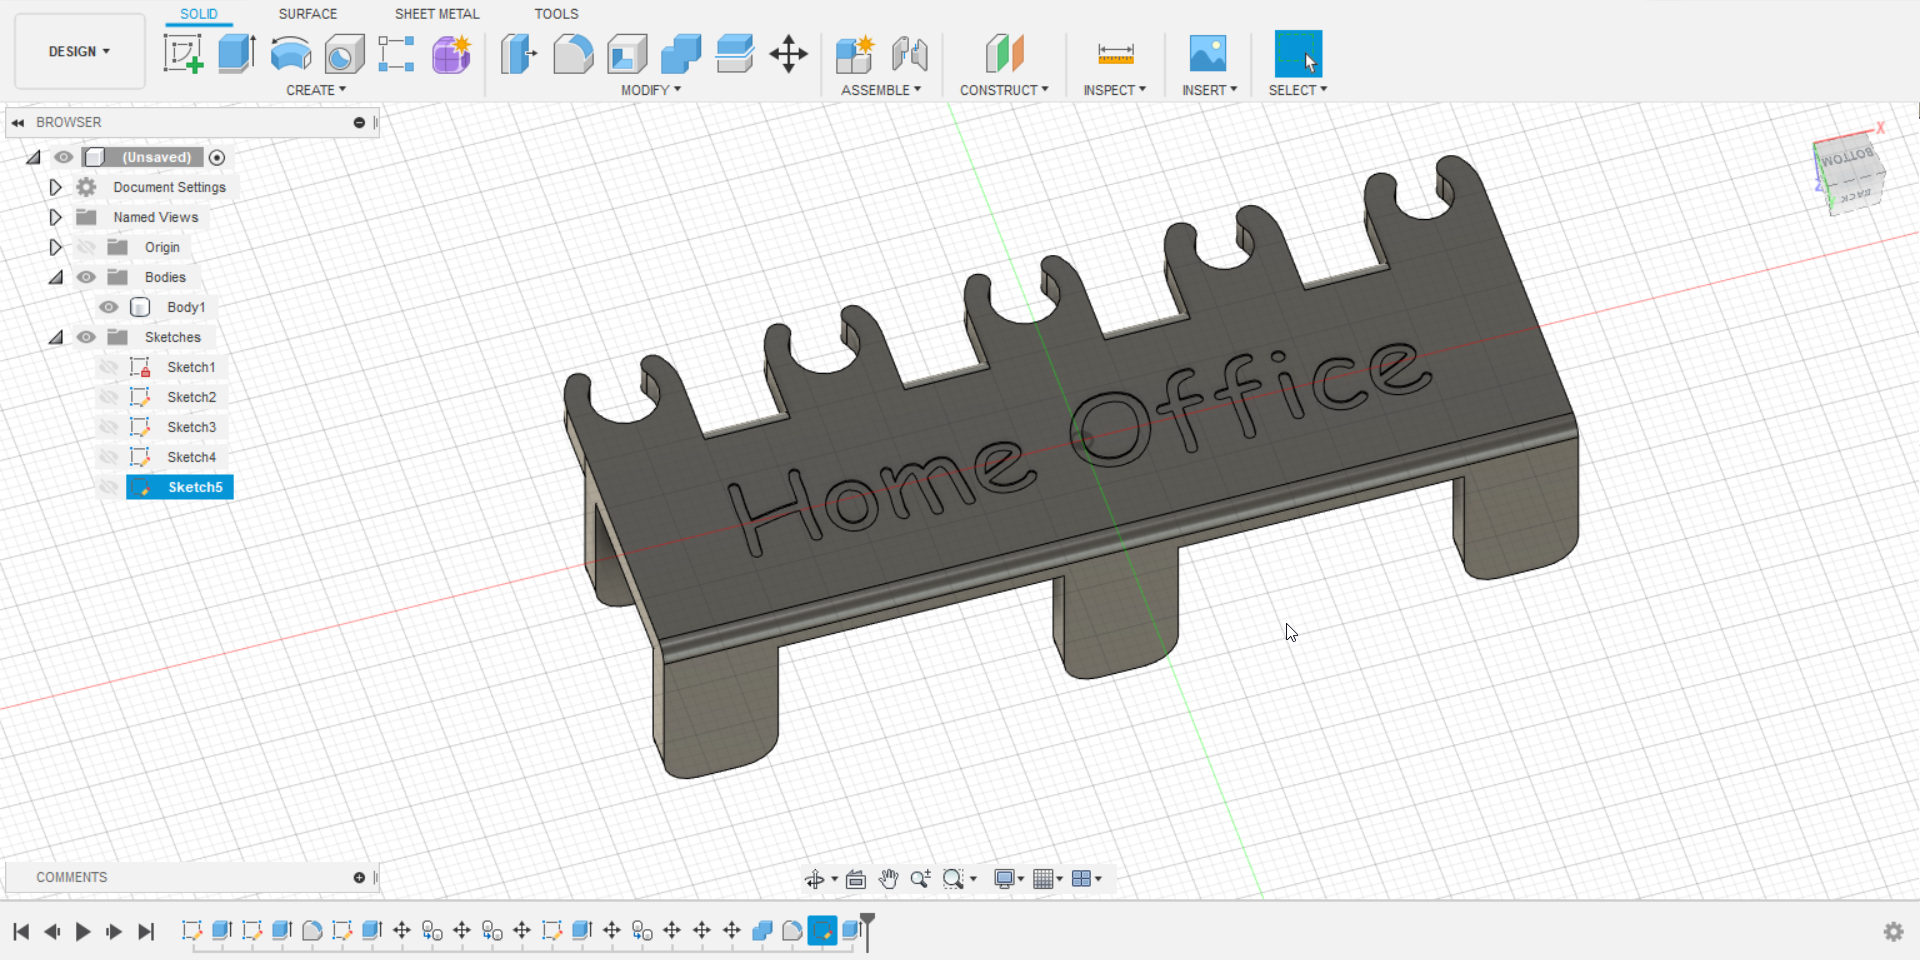Select the Pan hand tool
The height and width of the screenshot is (960, 1922).
888,879
